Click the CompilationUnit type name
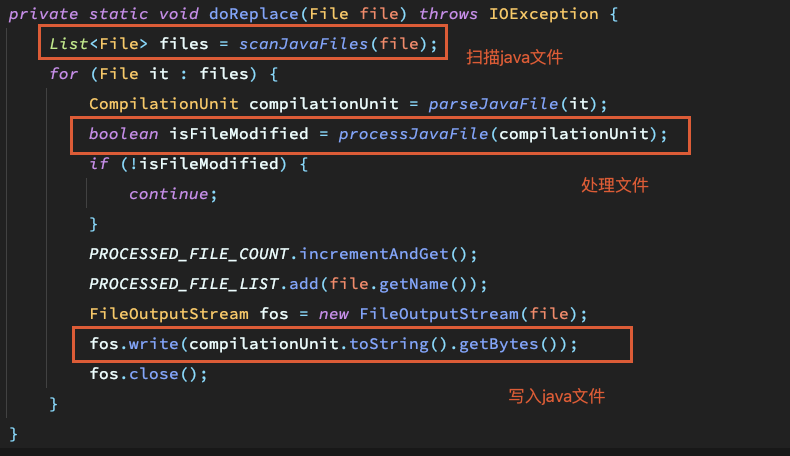The height and width of the screenshot is (456, 790). pyautogui.click(x=164, y=104)
